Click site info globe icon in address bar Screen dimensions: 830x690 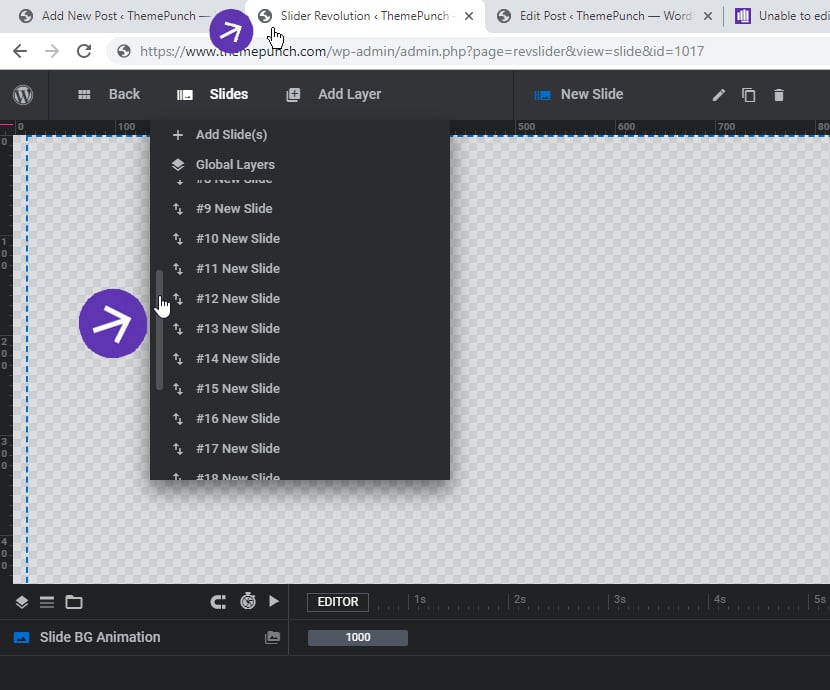124,51
